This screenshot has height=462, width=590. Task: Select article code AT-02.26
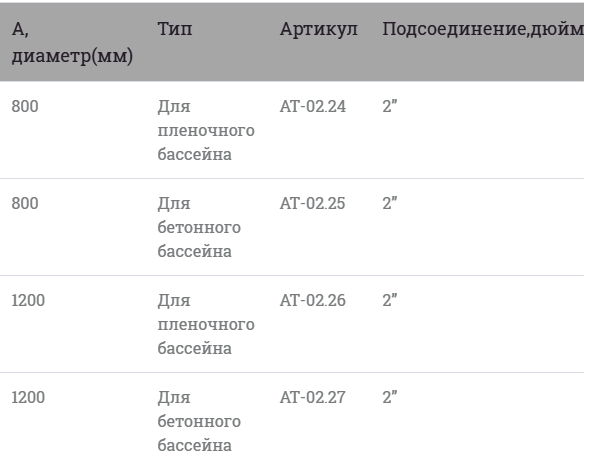point(312,300)
